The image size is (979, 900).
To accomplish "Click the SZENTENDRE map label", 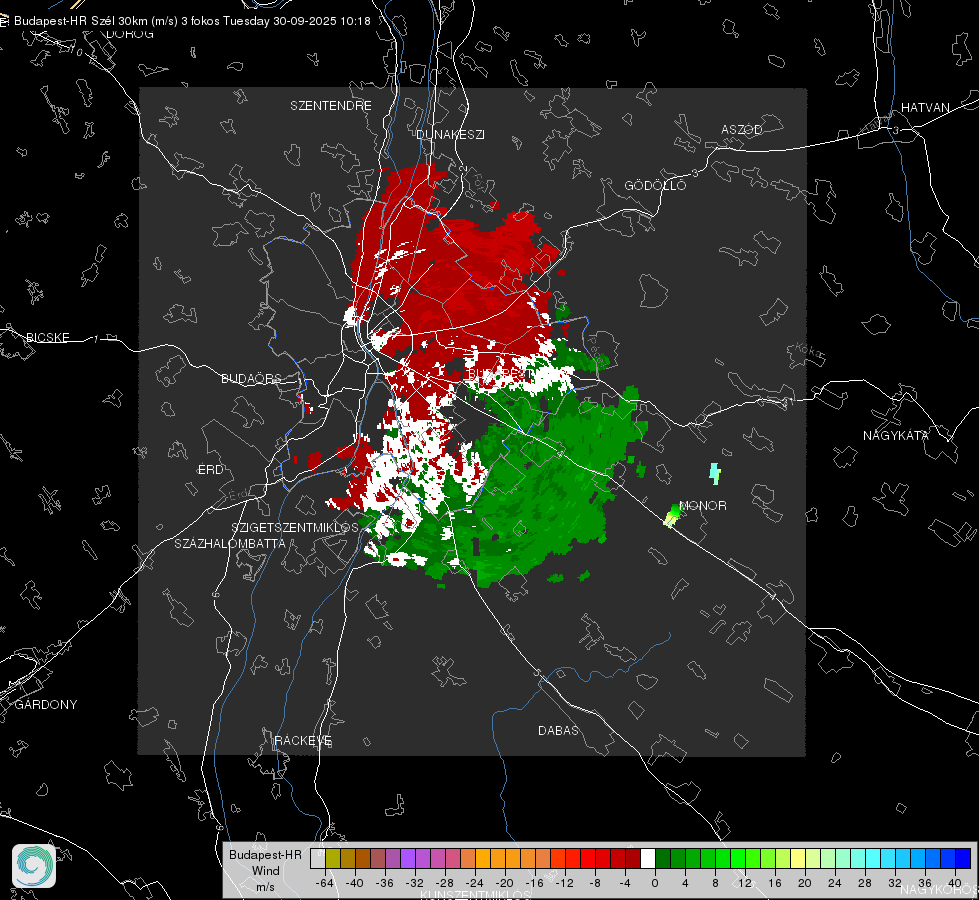I will point(331,106).
